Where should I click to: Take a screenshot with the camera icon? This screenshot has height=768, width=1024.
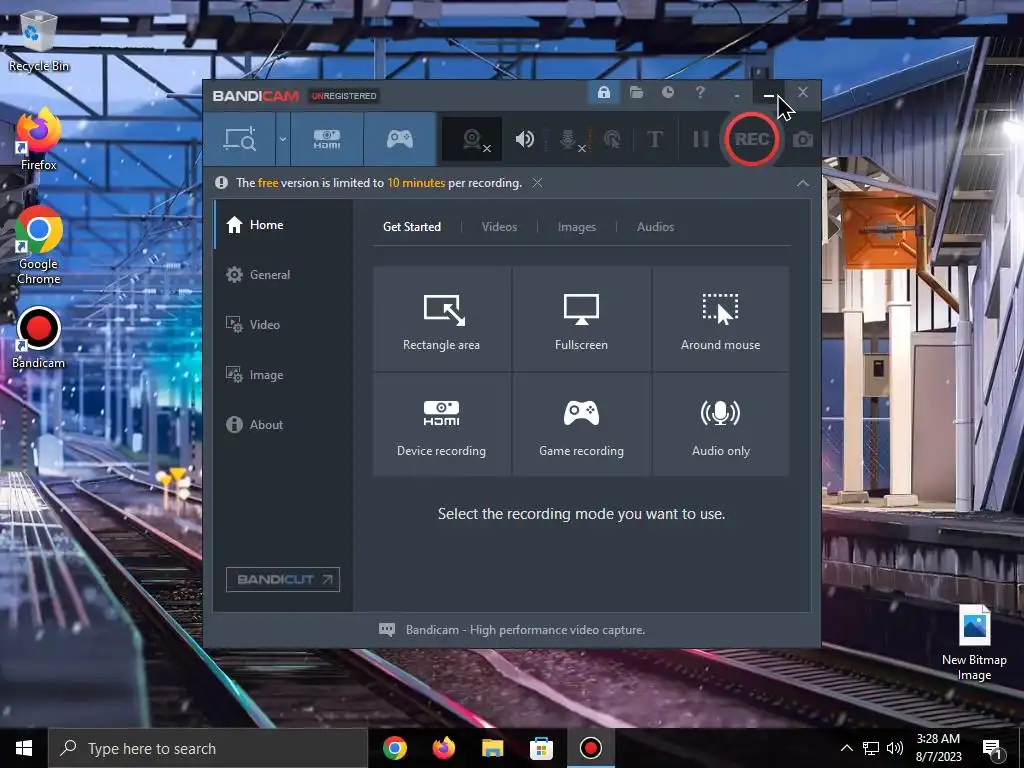[803, 140]
